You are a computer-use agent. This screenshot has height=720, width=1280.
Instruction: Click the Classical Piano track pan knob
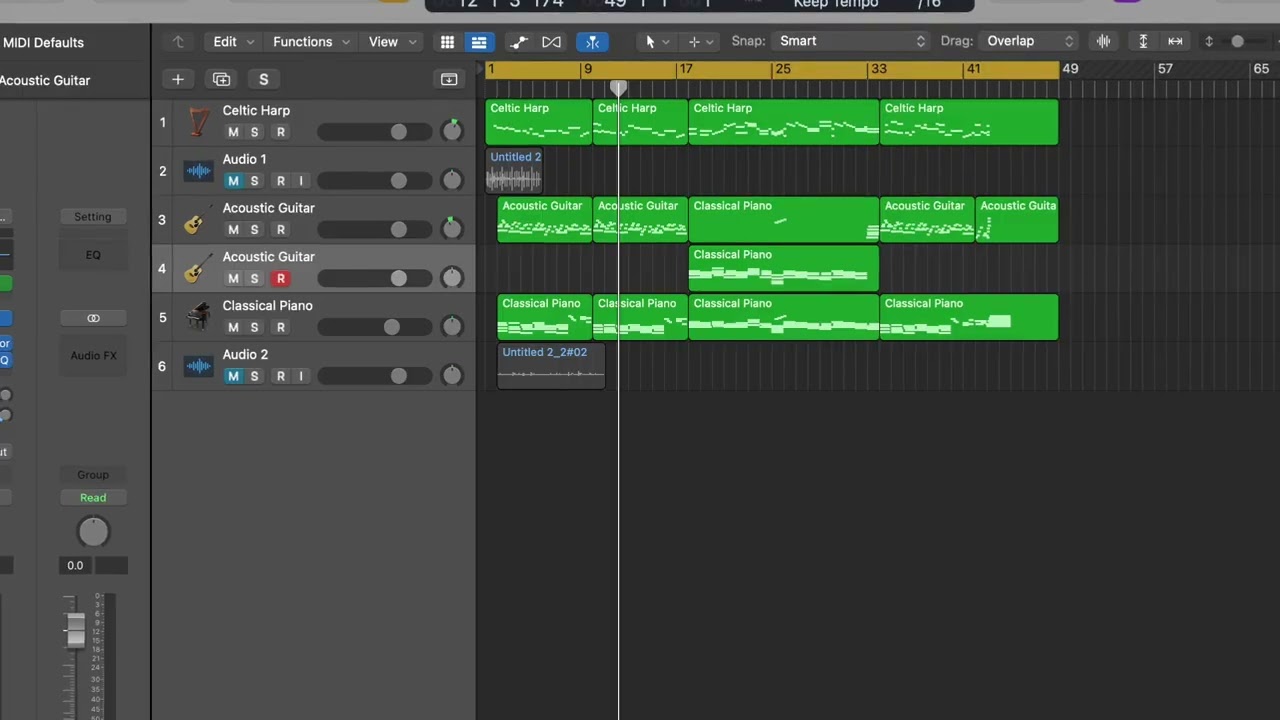click(452, 326)
